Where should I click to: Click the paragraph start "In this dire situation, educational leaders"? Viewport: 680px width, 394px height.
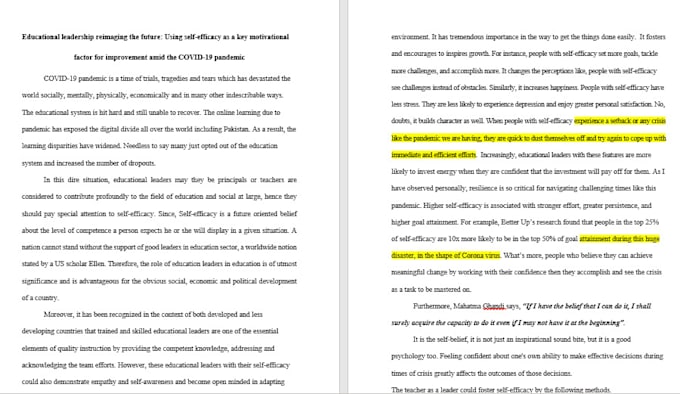(170, 179)
